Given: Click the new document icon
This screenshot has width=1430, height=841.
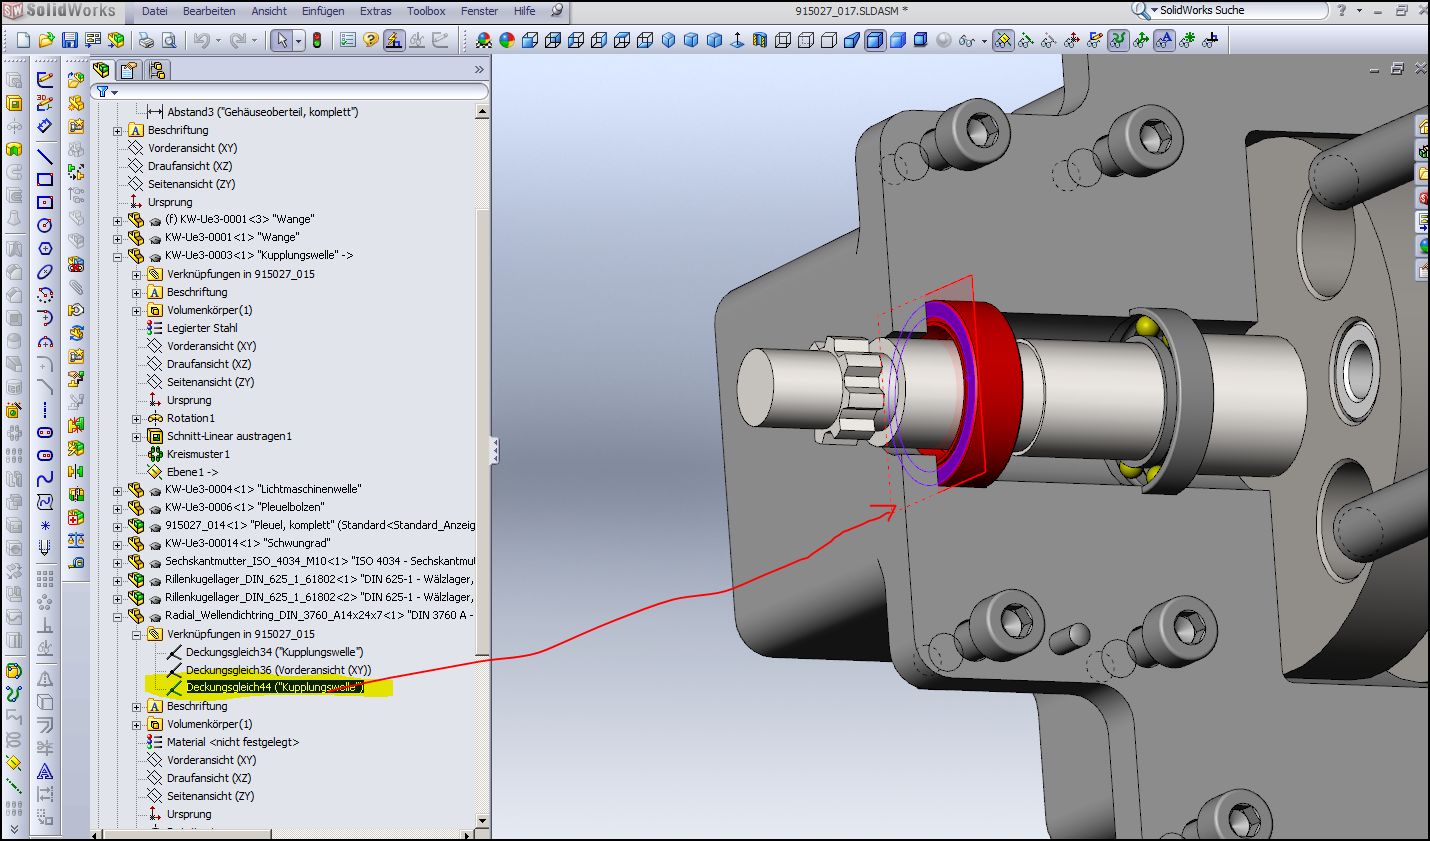Looking at the screenshot, I should point(24,41).
